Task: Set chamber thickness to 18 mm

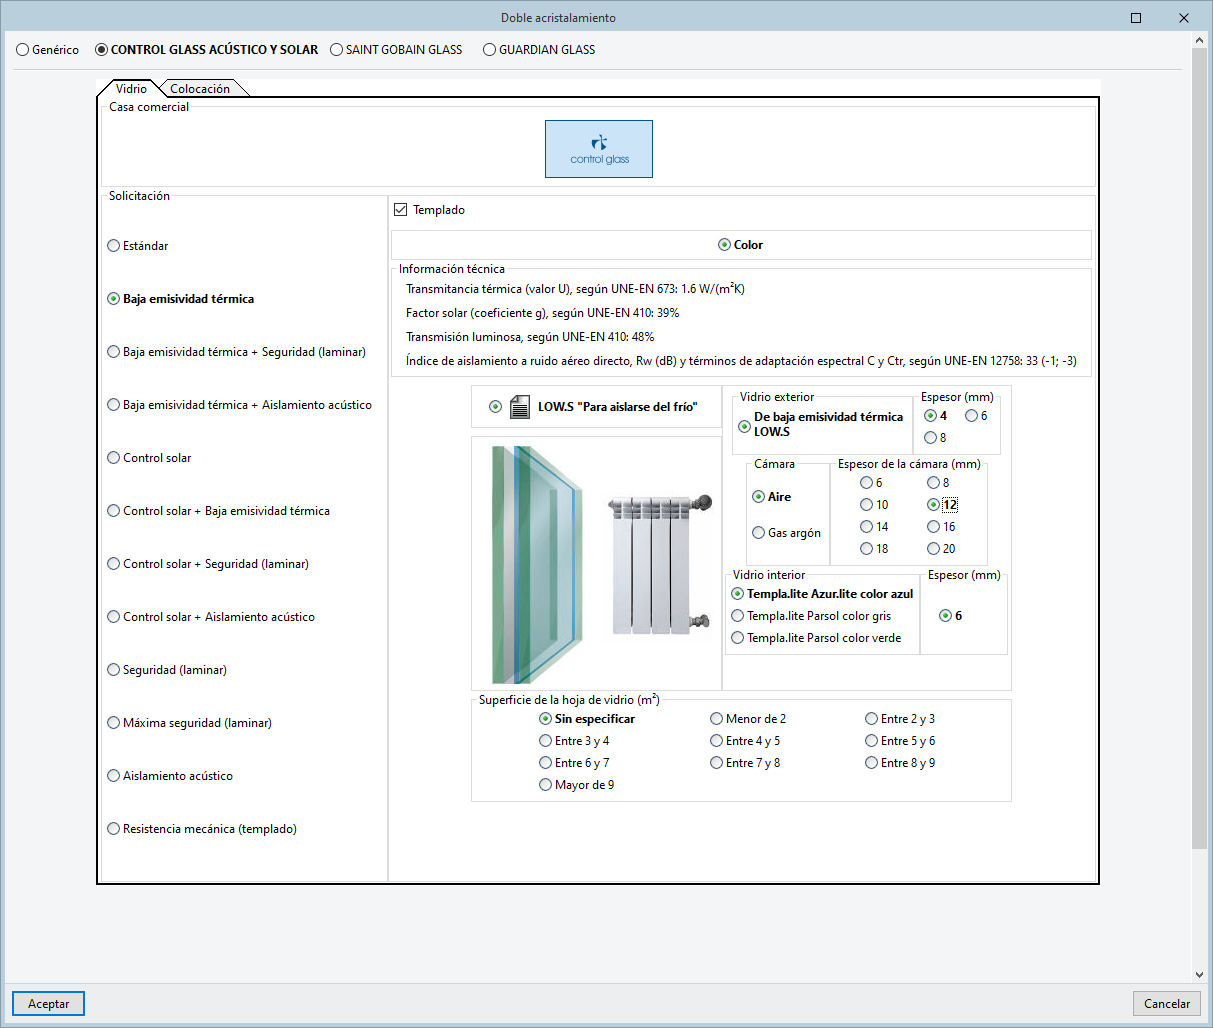Action: click(874, 549)
